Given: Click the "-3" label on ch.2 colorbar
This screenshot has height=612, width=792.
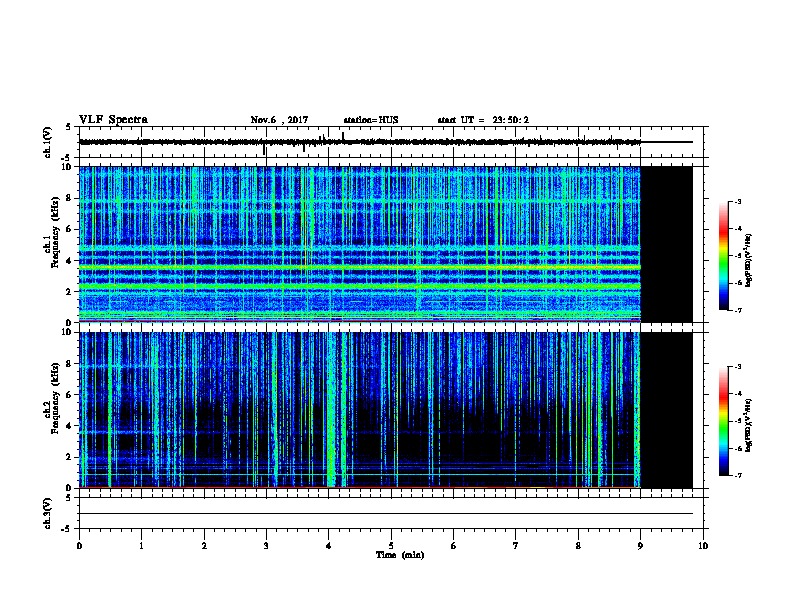Looking at the screenshot, I should point(737,367).
